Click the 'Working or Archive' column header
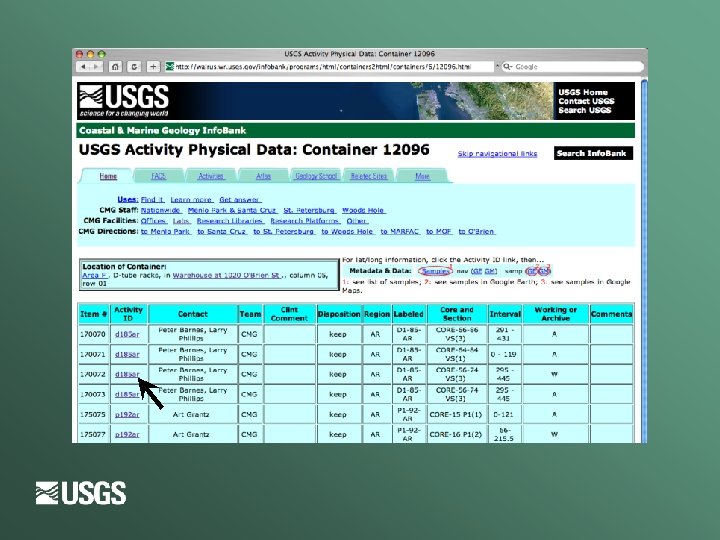Screen dimensions: 720x540 click(555, 314)
